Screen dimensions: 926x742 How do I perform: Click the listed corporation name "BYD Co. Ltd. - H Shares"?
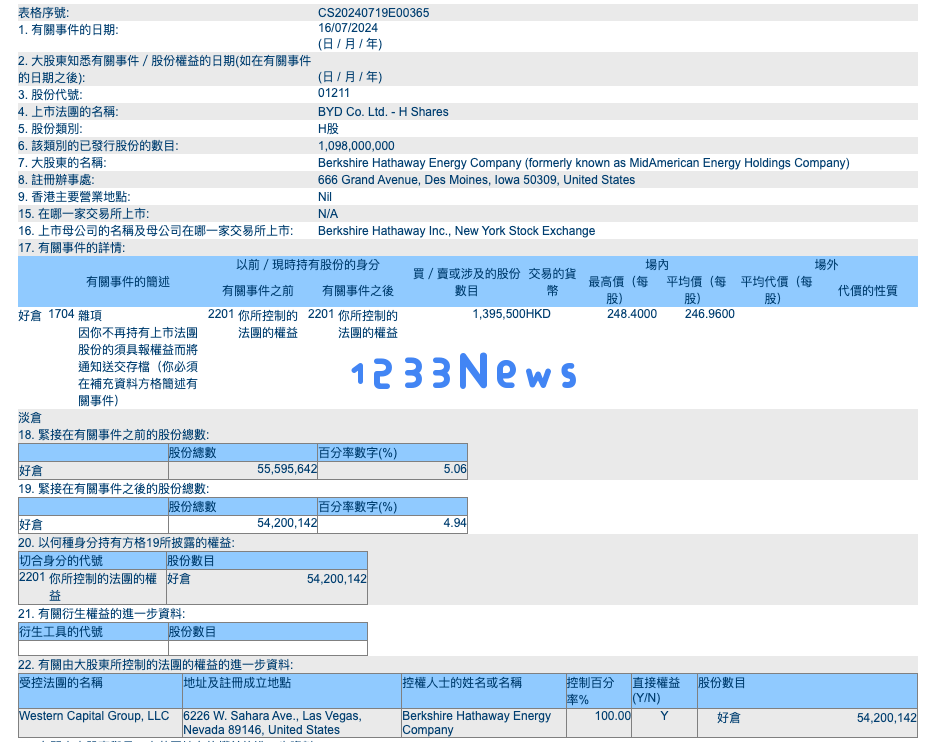point(383,112)
